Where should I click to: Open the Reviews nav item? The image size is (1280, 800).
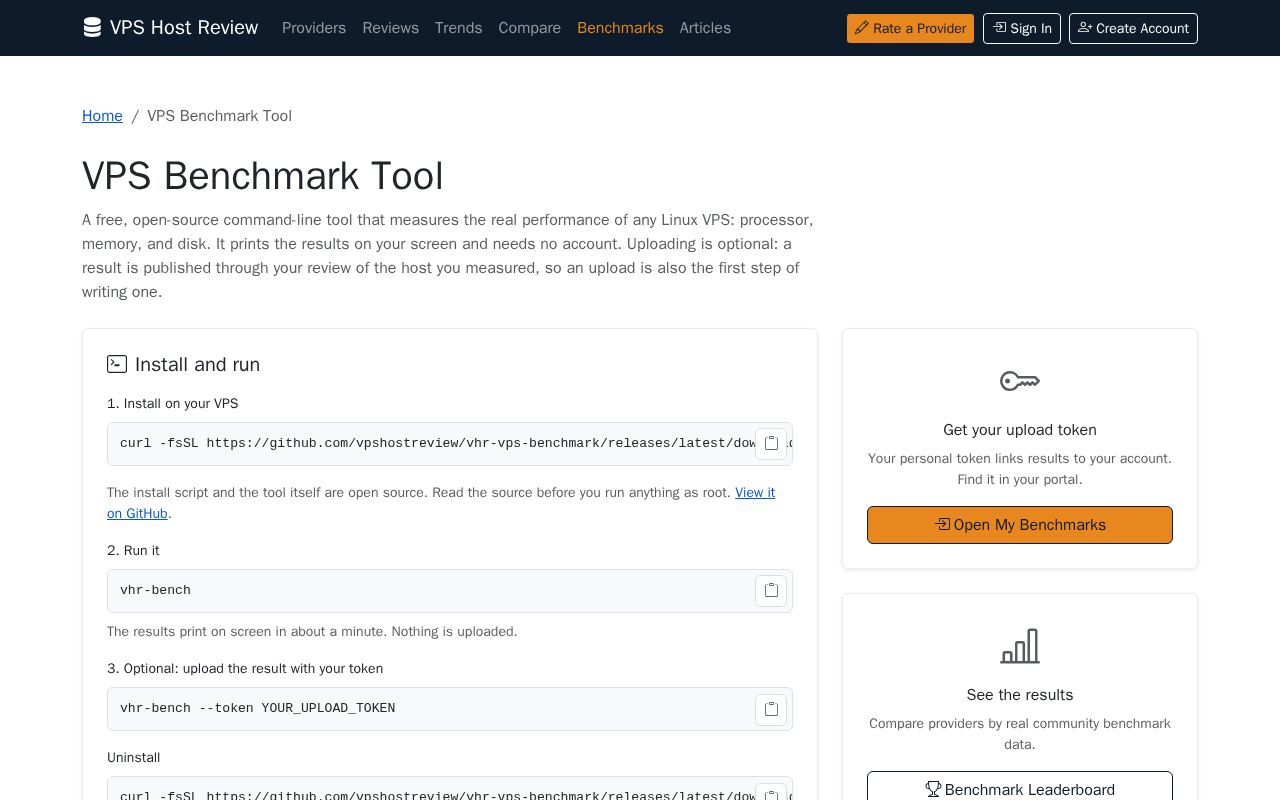[x=390, y=28]
